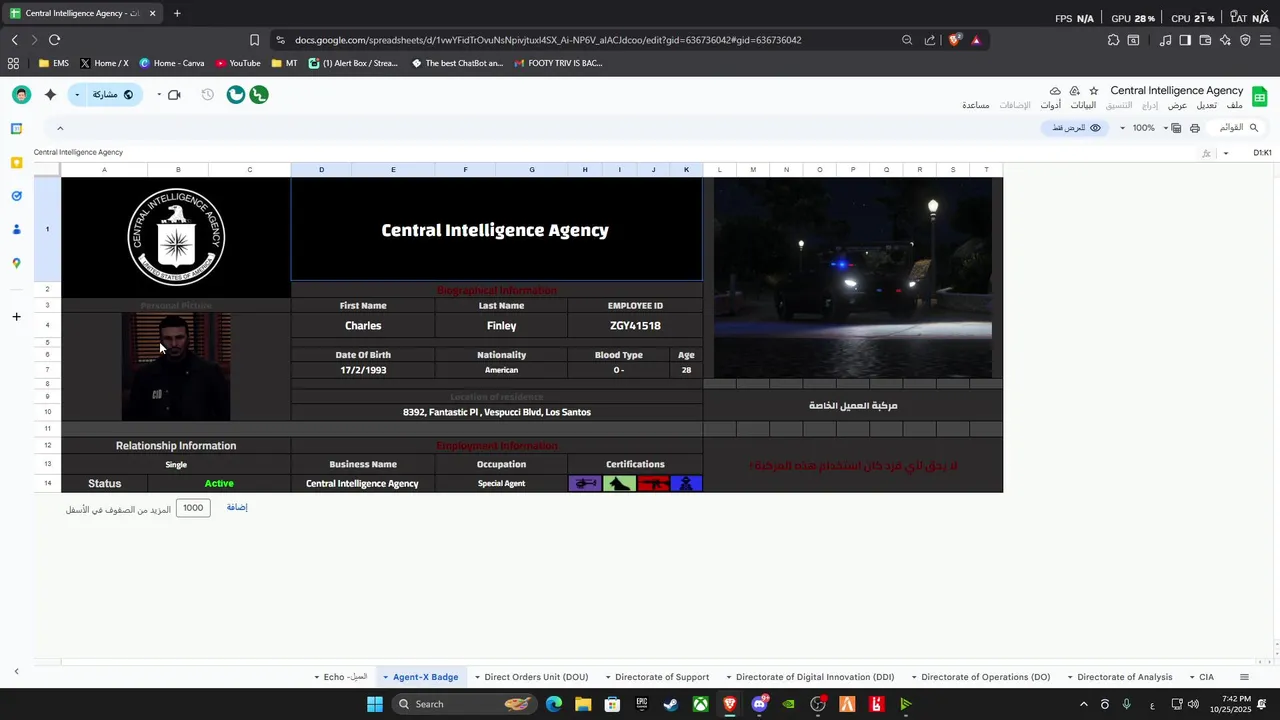Click the green certification swatch
Screen dimensions: 1280x720
(619, 484)
